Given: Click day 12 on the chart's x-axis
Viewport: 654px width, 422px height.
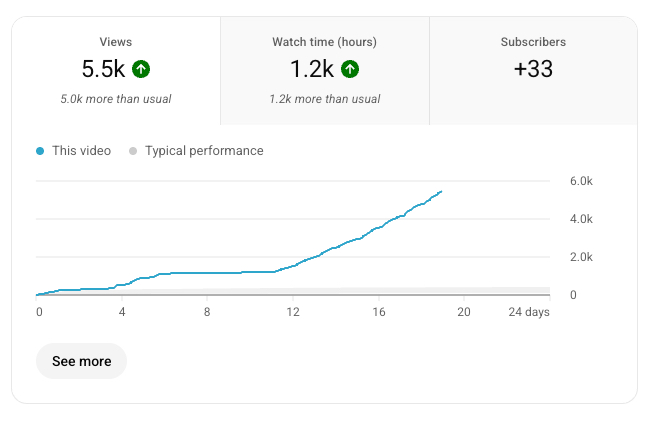Looking at the screenshot, I should (x=293, y=312).
